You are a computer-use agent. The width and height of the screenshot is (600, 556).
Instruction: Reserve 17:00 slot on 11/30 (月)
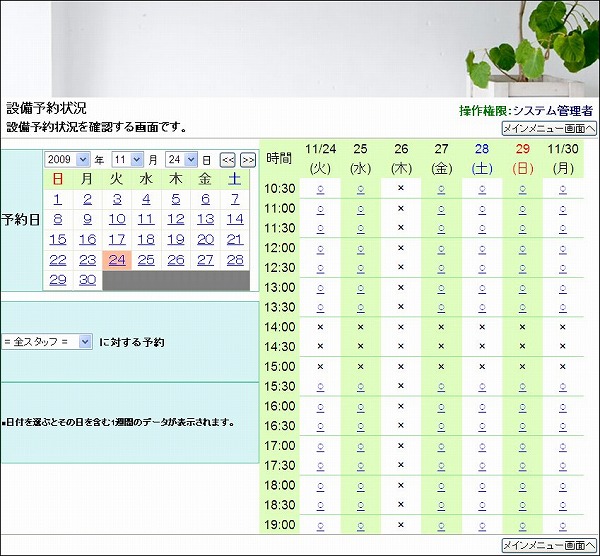pyautogui.click(x=562, y=446)
